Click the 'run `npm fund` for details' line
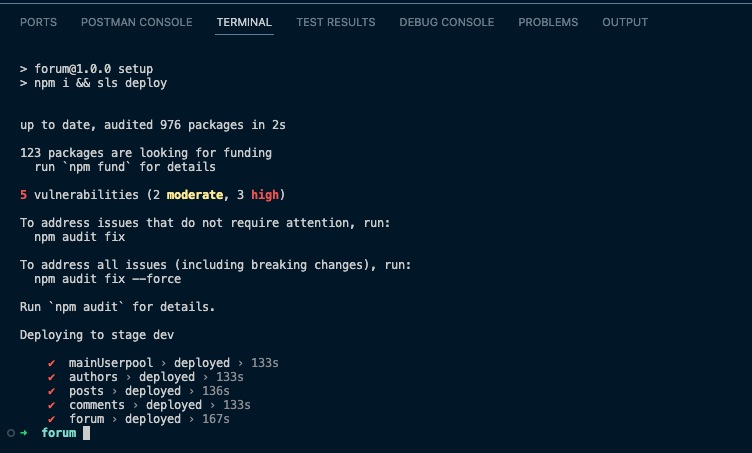The height and width of the screenshot is (453, 752). (x=125, y=167)
